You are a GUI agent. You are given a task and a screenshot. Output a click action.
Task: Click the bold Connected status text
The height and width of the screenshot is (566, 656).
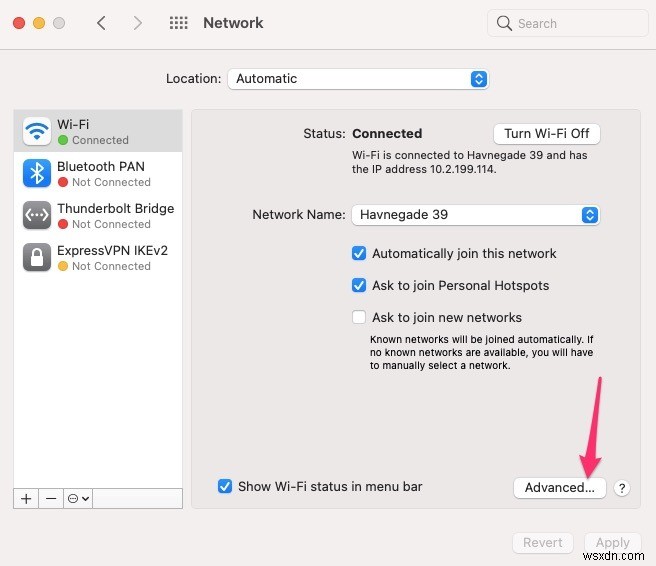point(387,133)
